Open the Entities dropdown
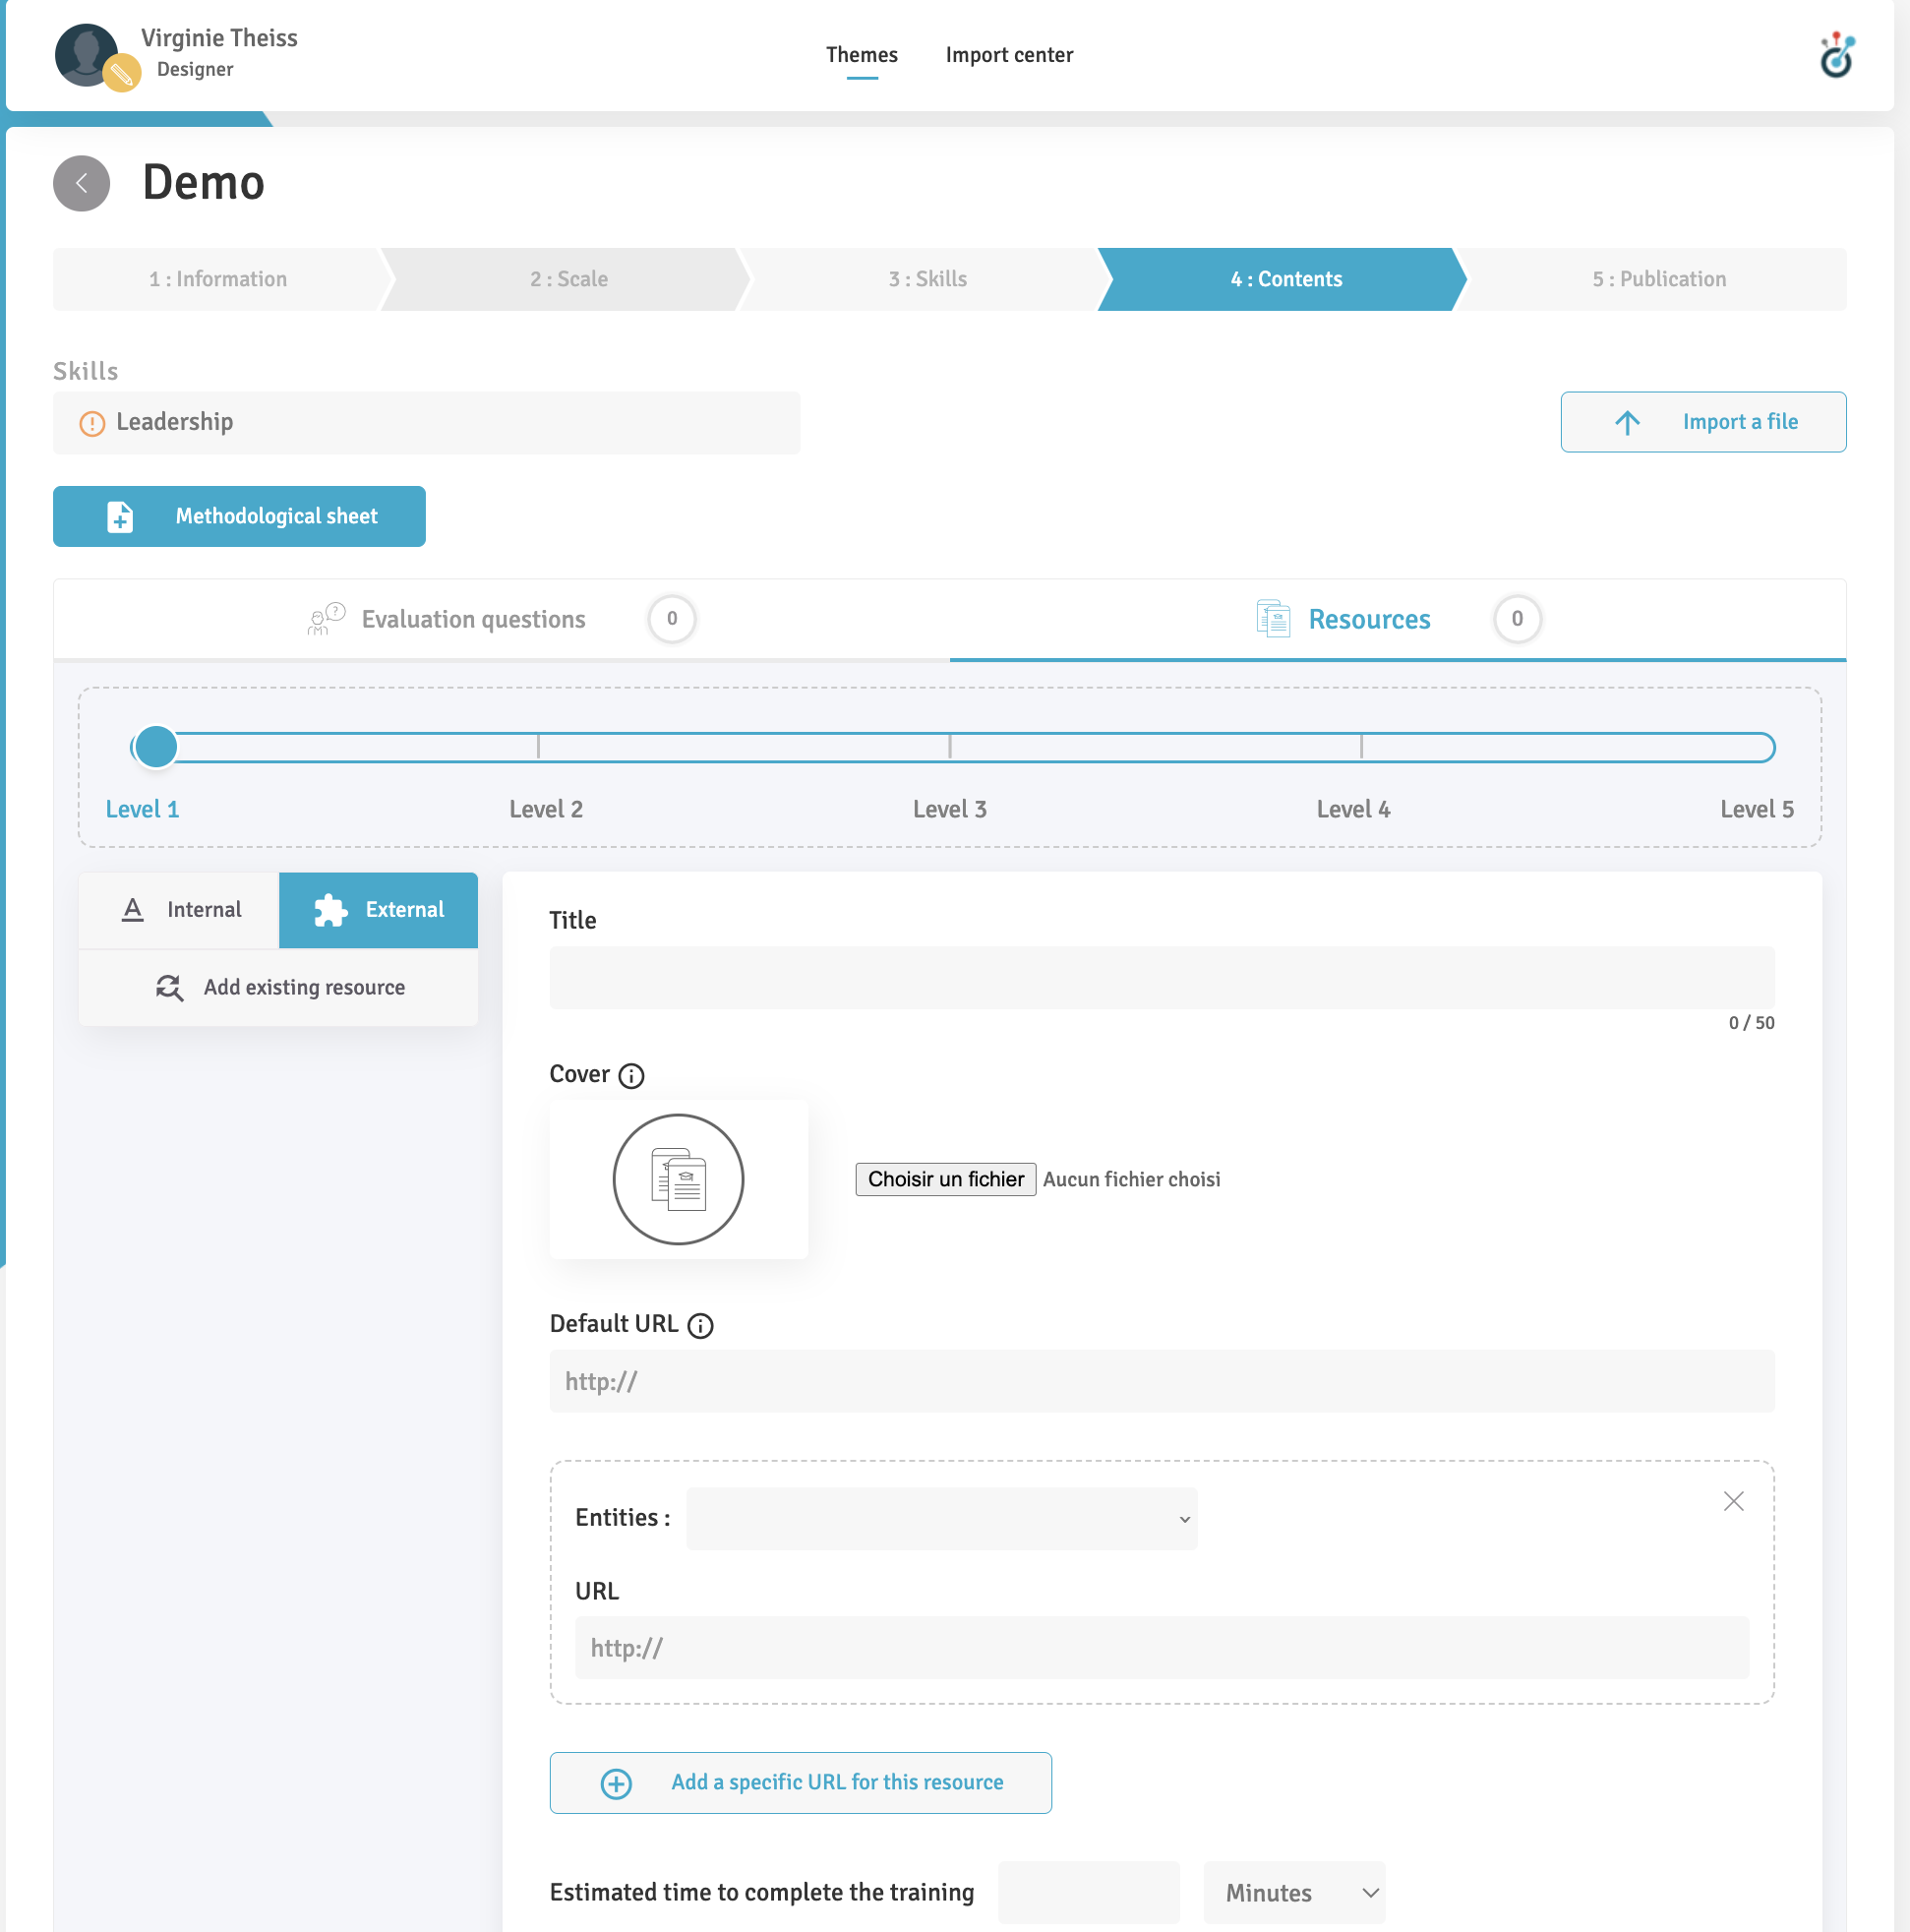This screenshot has height=1932, width=1910. pos(941,1518)
